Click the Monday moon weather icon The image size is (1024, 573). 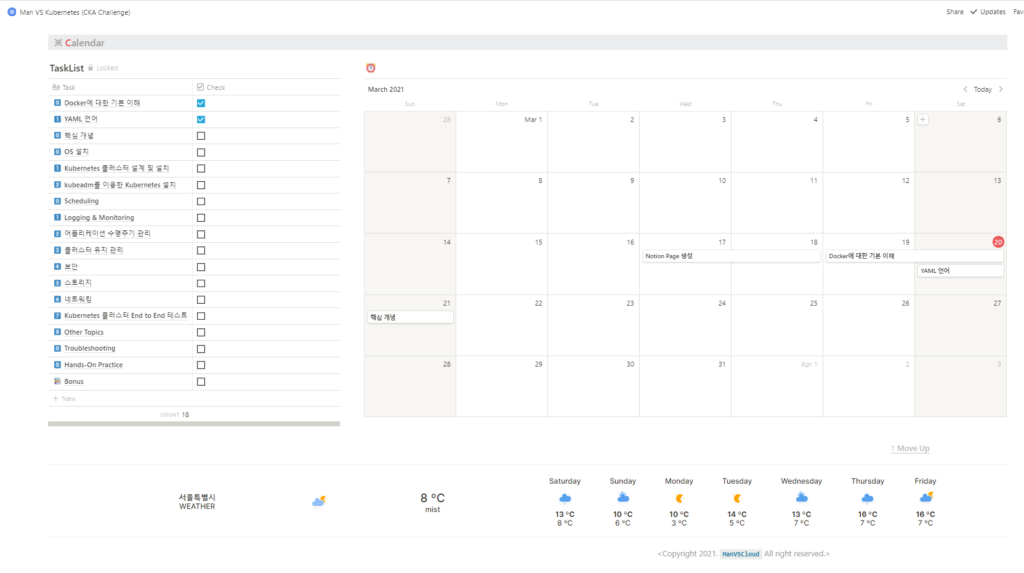tap(679, 498)
